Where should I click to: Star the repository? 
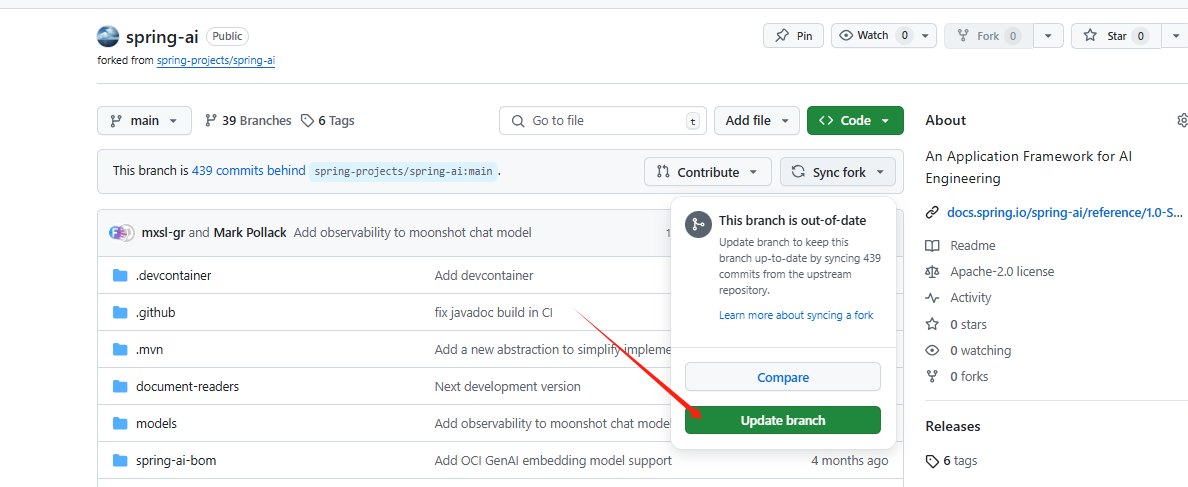point(1115,36)
